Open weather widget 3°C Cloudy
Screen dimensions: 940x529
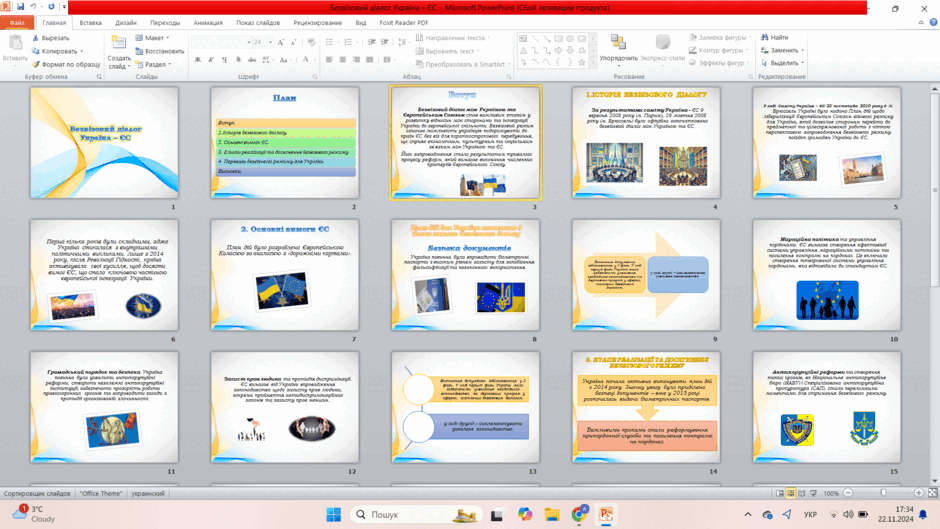[x=33, y=514]
